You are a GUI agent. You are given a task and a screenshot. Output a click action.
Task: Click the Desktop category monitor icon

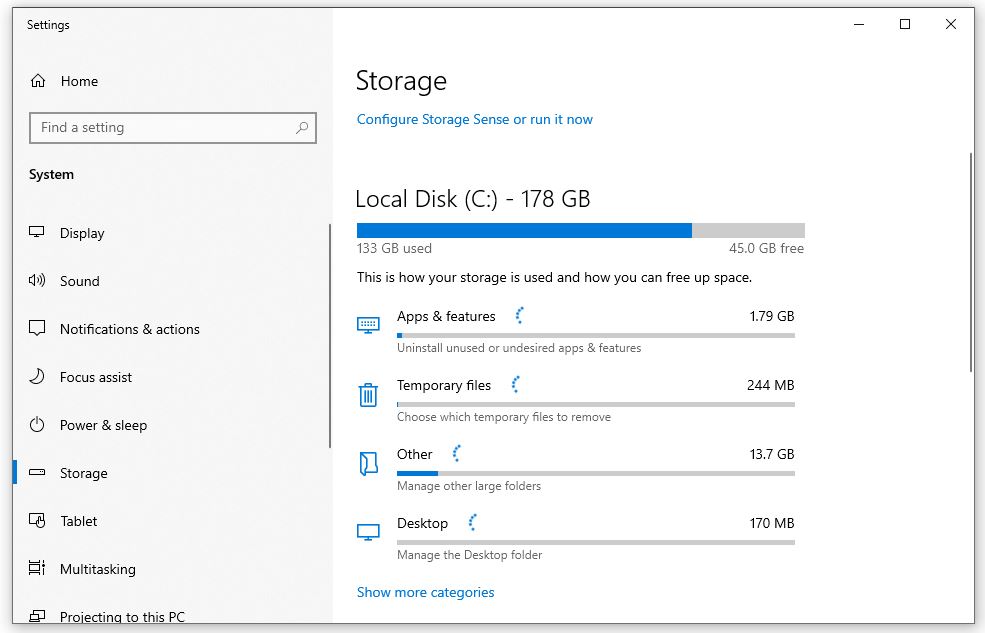(x=368, y=533)
